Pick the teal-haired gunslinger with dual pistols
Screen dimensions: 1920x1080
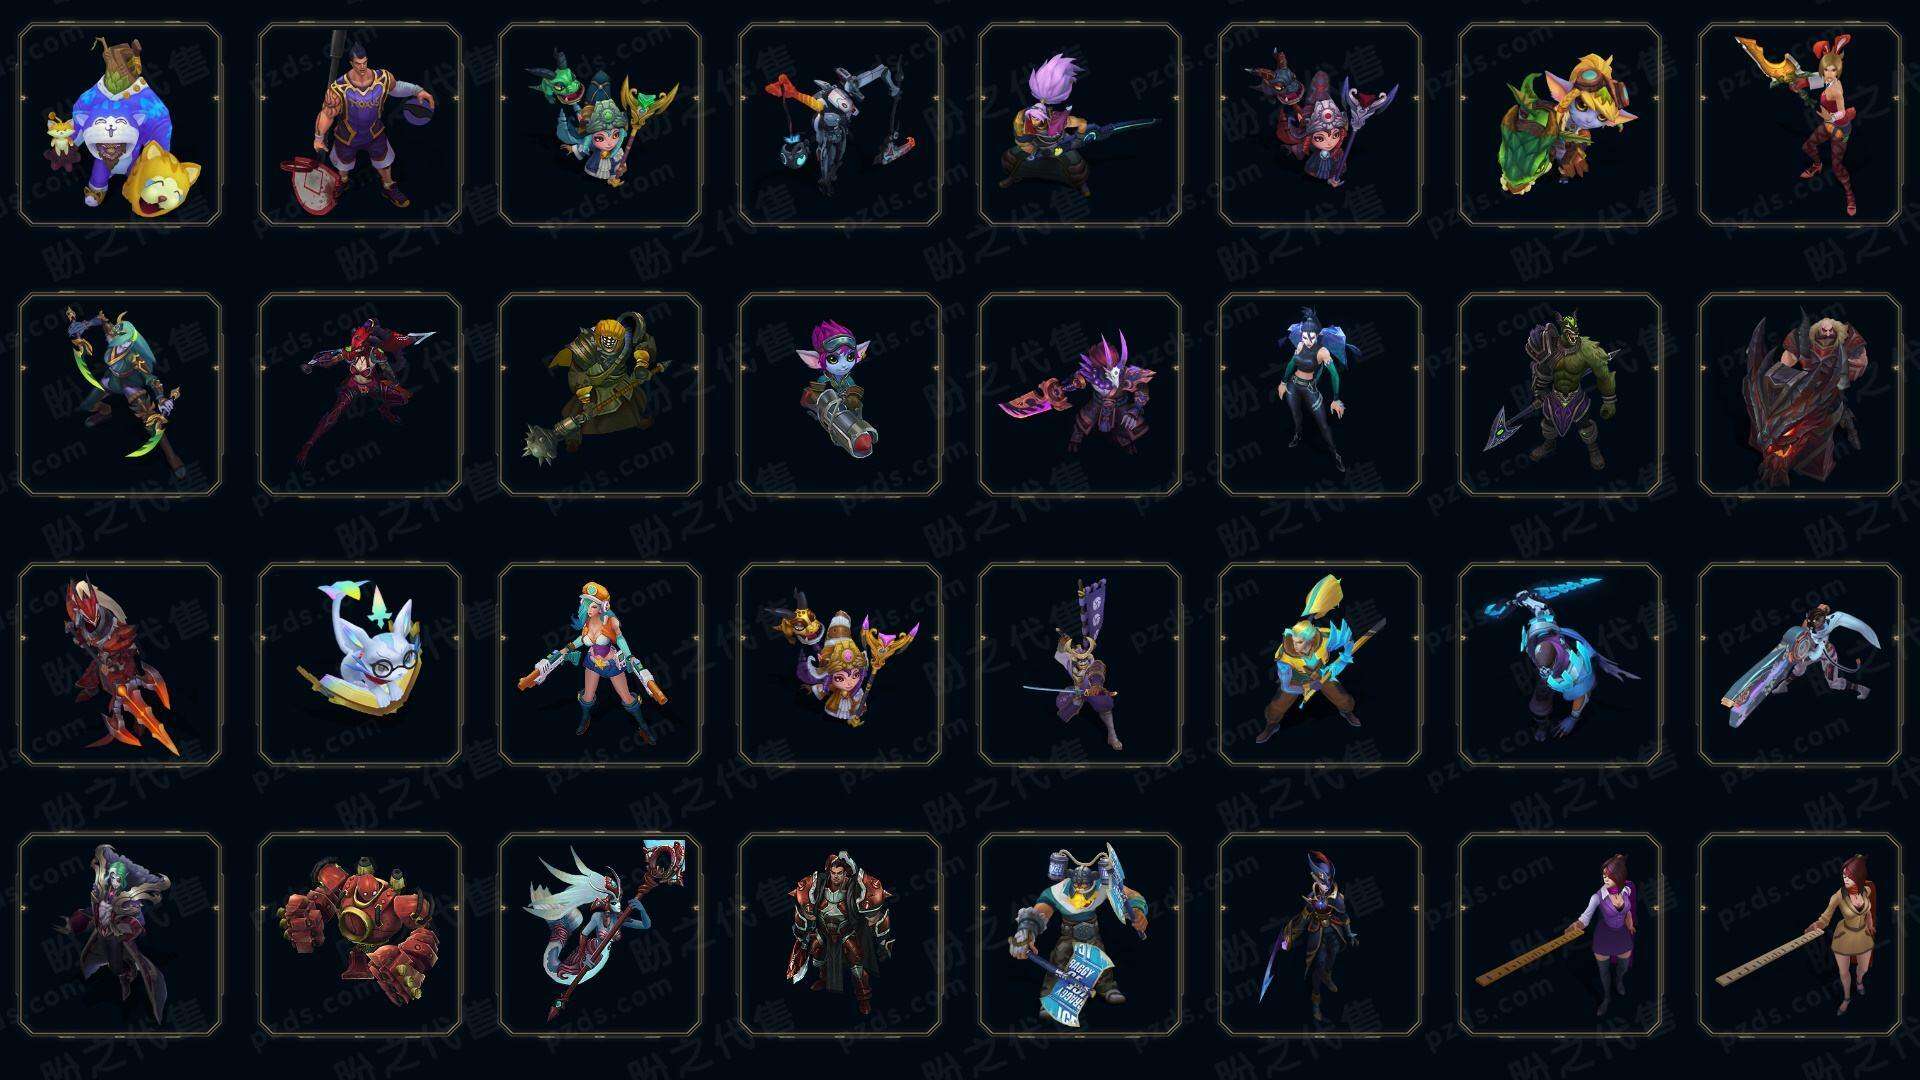click(x=600, y=664)
